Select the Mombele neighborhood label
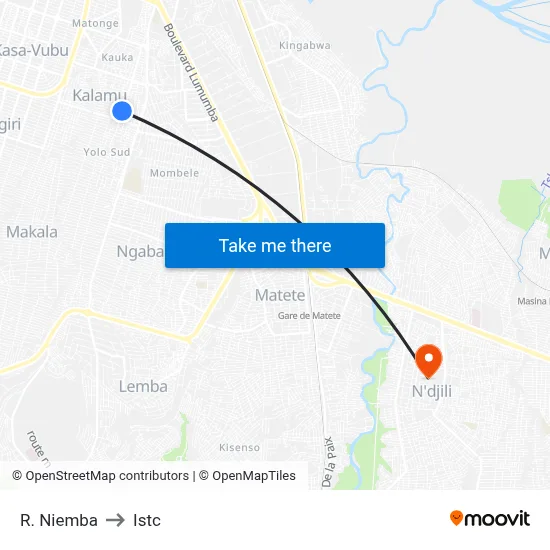 pyautogui.click(x=174, y=173)
